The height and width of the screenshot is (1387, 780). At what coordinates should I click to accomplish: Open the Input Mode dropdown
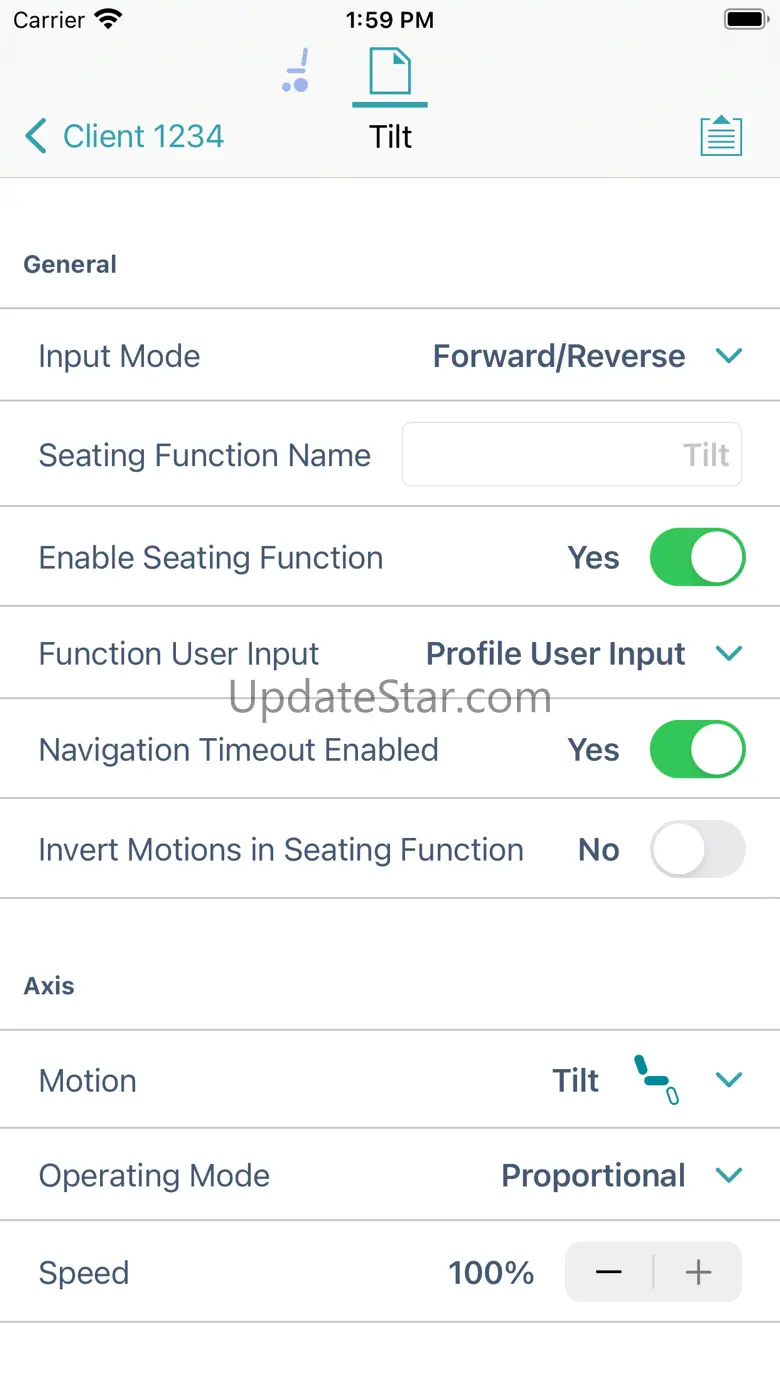click(729, 356)
